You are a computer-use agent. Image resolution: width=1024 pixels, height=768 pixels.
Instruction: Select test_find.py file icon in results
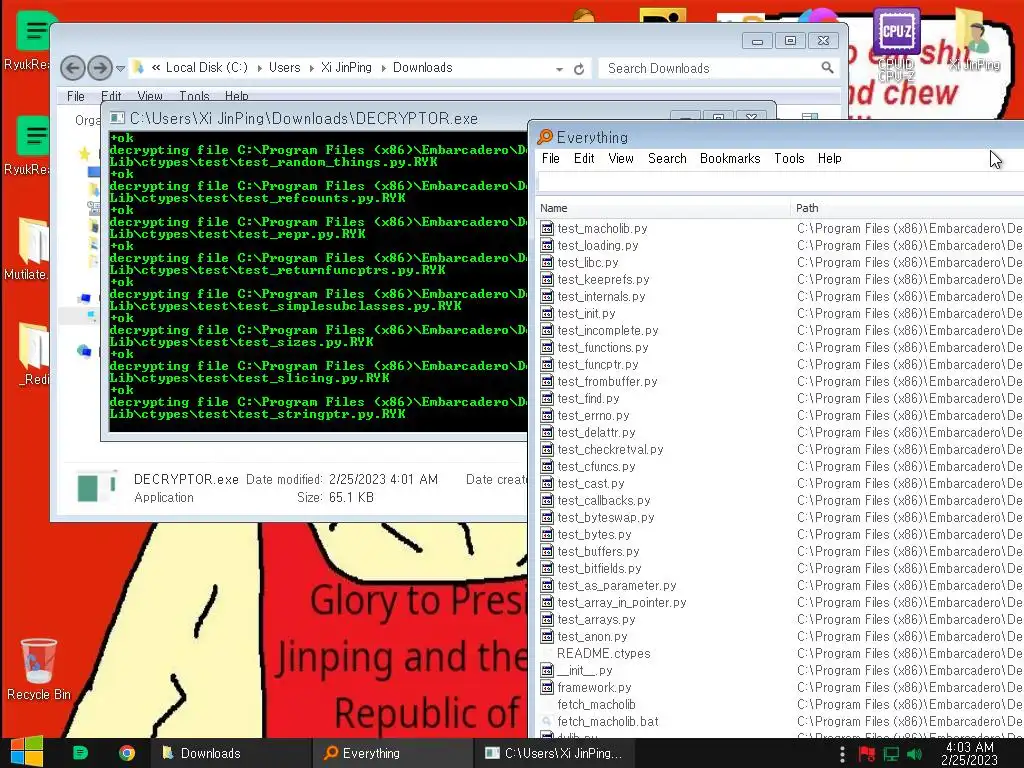point(547,398)
